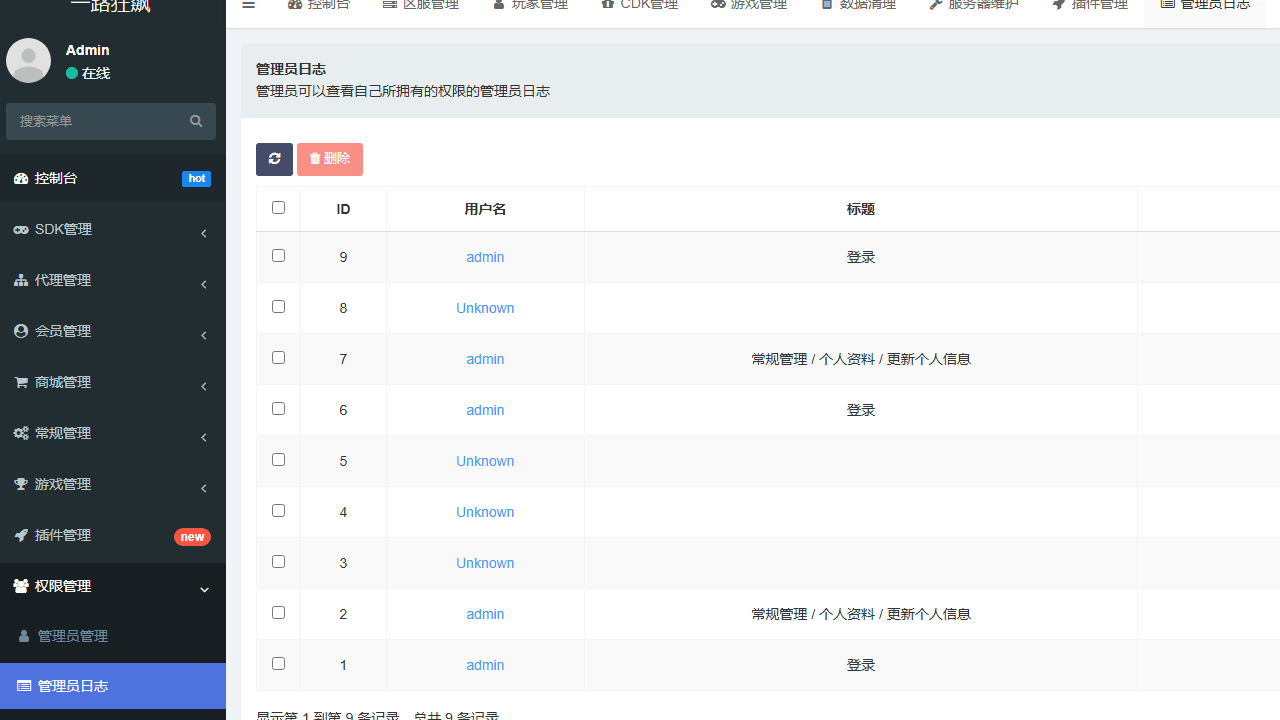The image size is (1280, 720).
Task: Check the box for log ID 2
Action: 278,613
